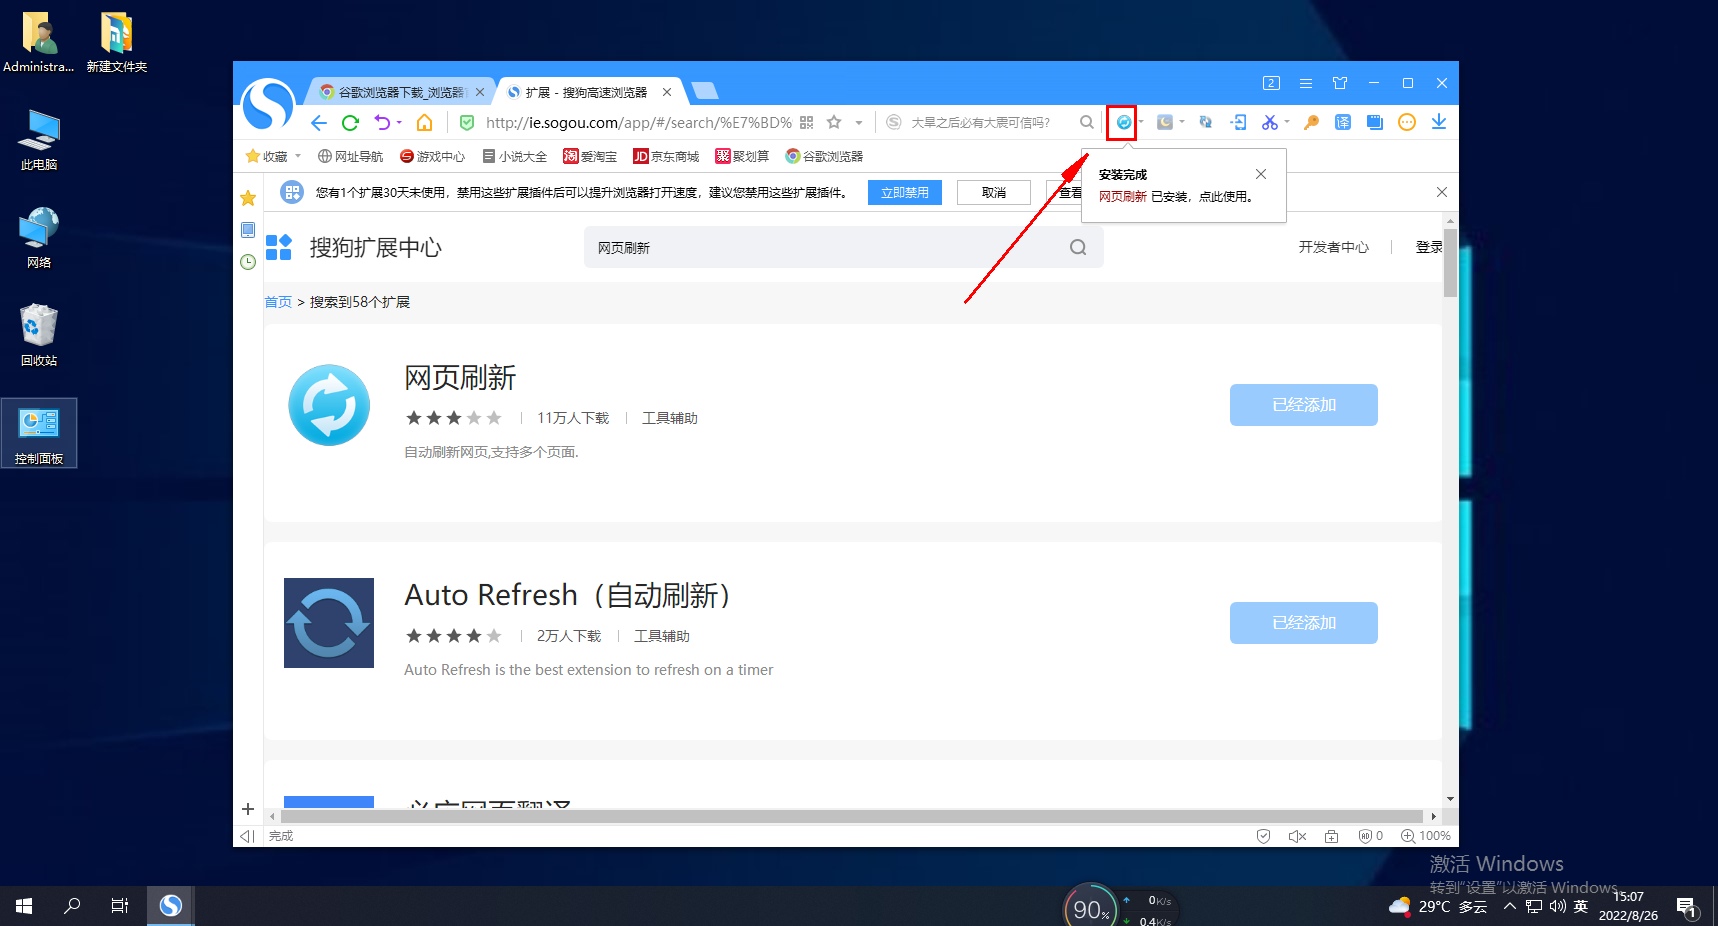Click the orange more-extensions ellipsis icon

(x=1407, y=122)
